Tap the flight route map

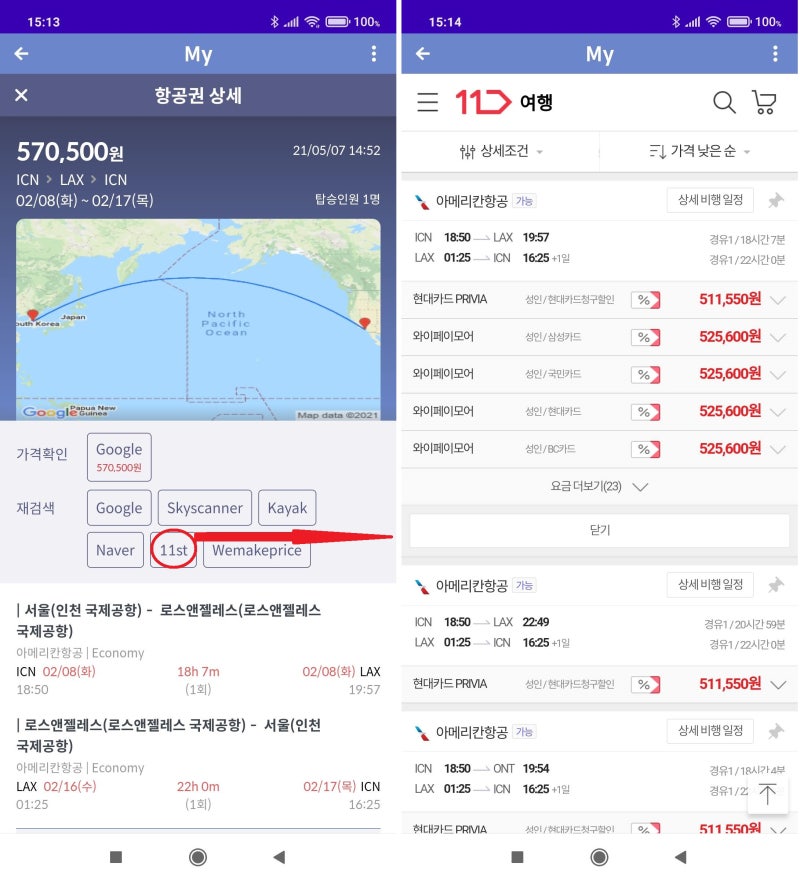click(198, 319)
